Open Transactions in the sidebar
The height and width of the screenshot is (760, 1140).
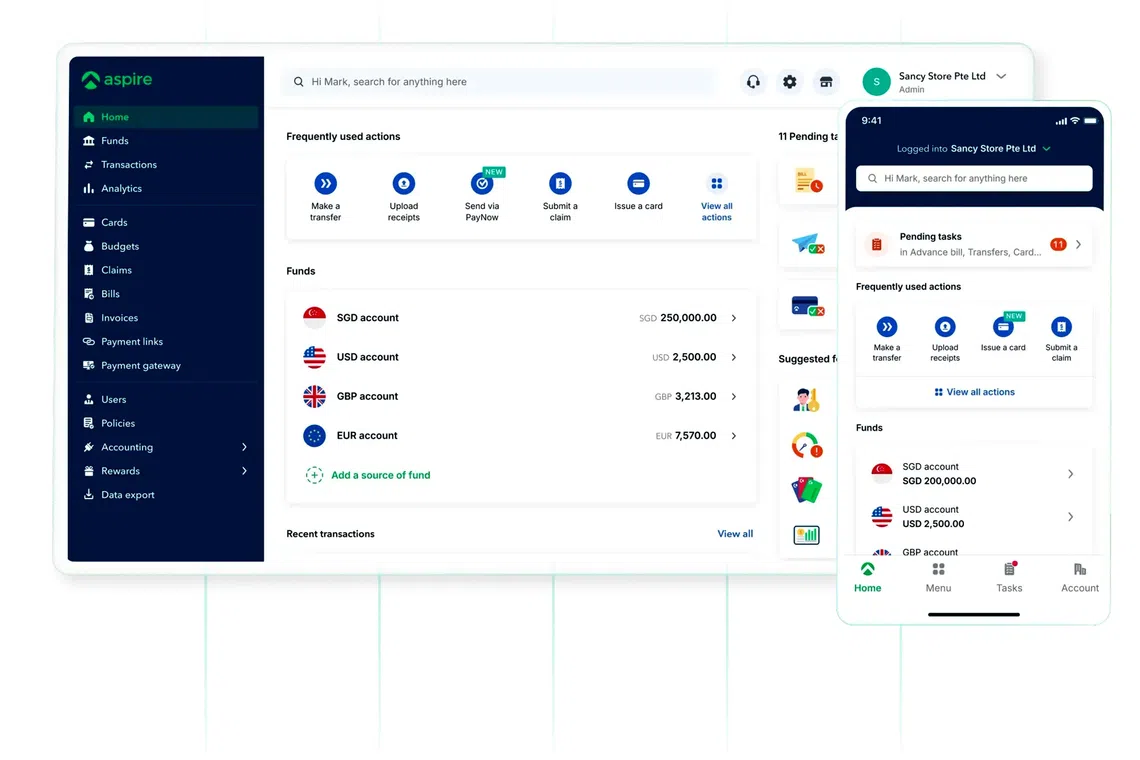click(x=129, y=165)
